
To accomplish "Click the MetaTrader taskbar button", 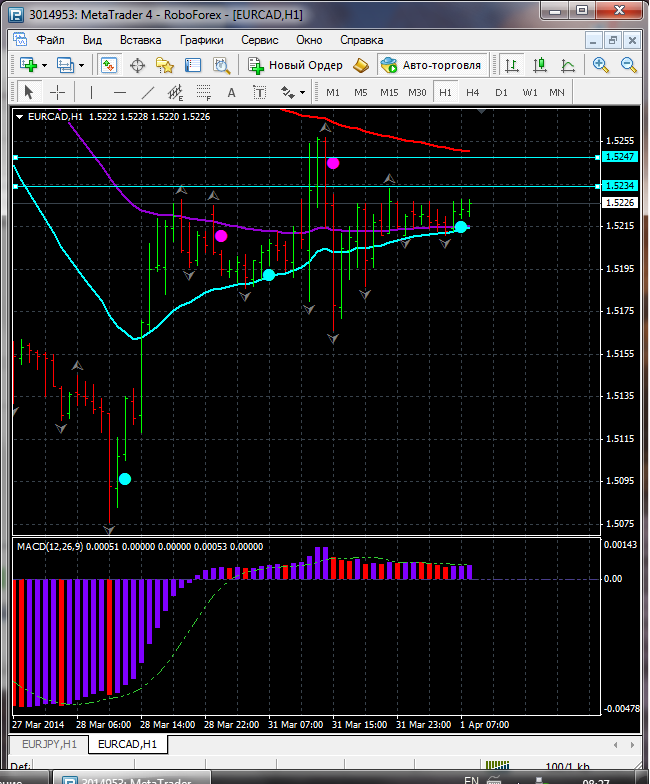I will pos(131,778).
